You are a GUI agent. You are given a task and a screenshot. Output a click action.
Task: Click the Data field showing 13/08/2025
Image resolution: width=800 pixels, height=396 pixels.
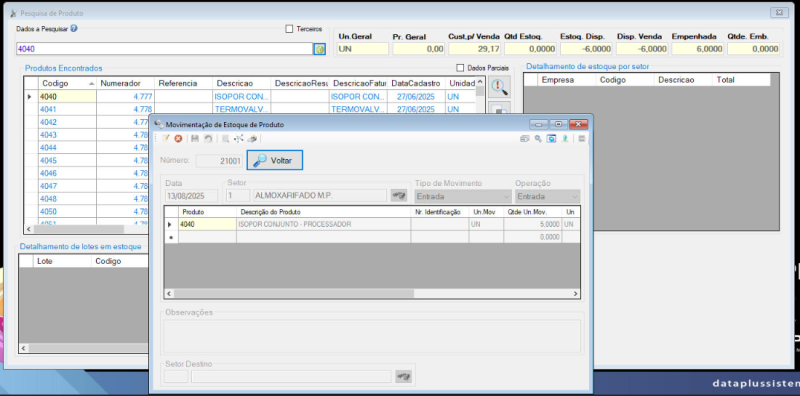tap(192, 196)
